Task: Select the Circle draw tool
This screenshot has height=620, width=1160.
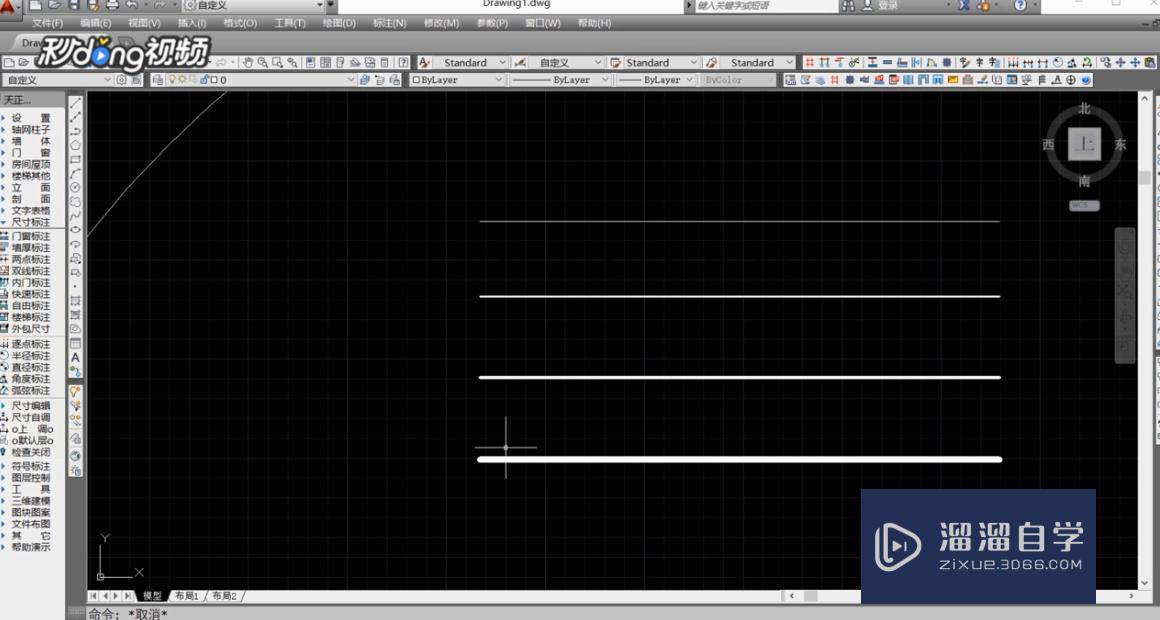Action: click(x=75, y=188)
